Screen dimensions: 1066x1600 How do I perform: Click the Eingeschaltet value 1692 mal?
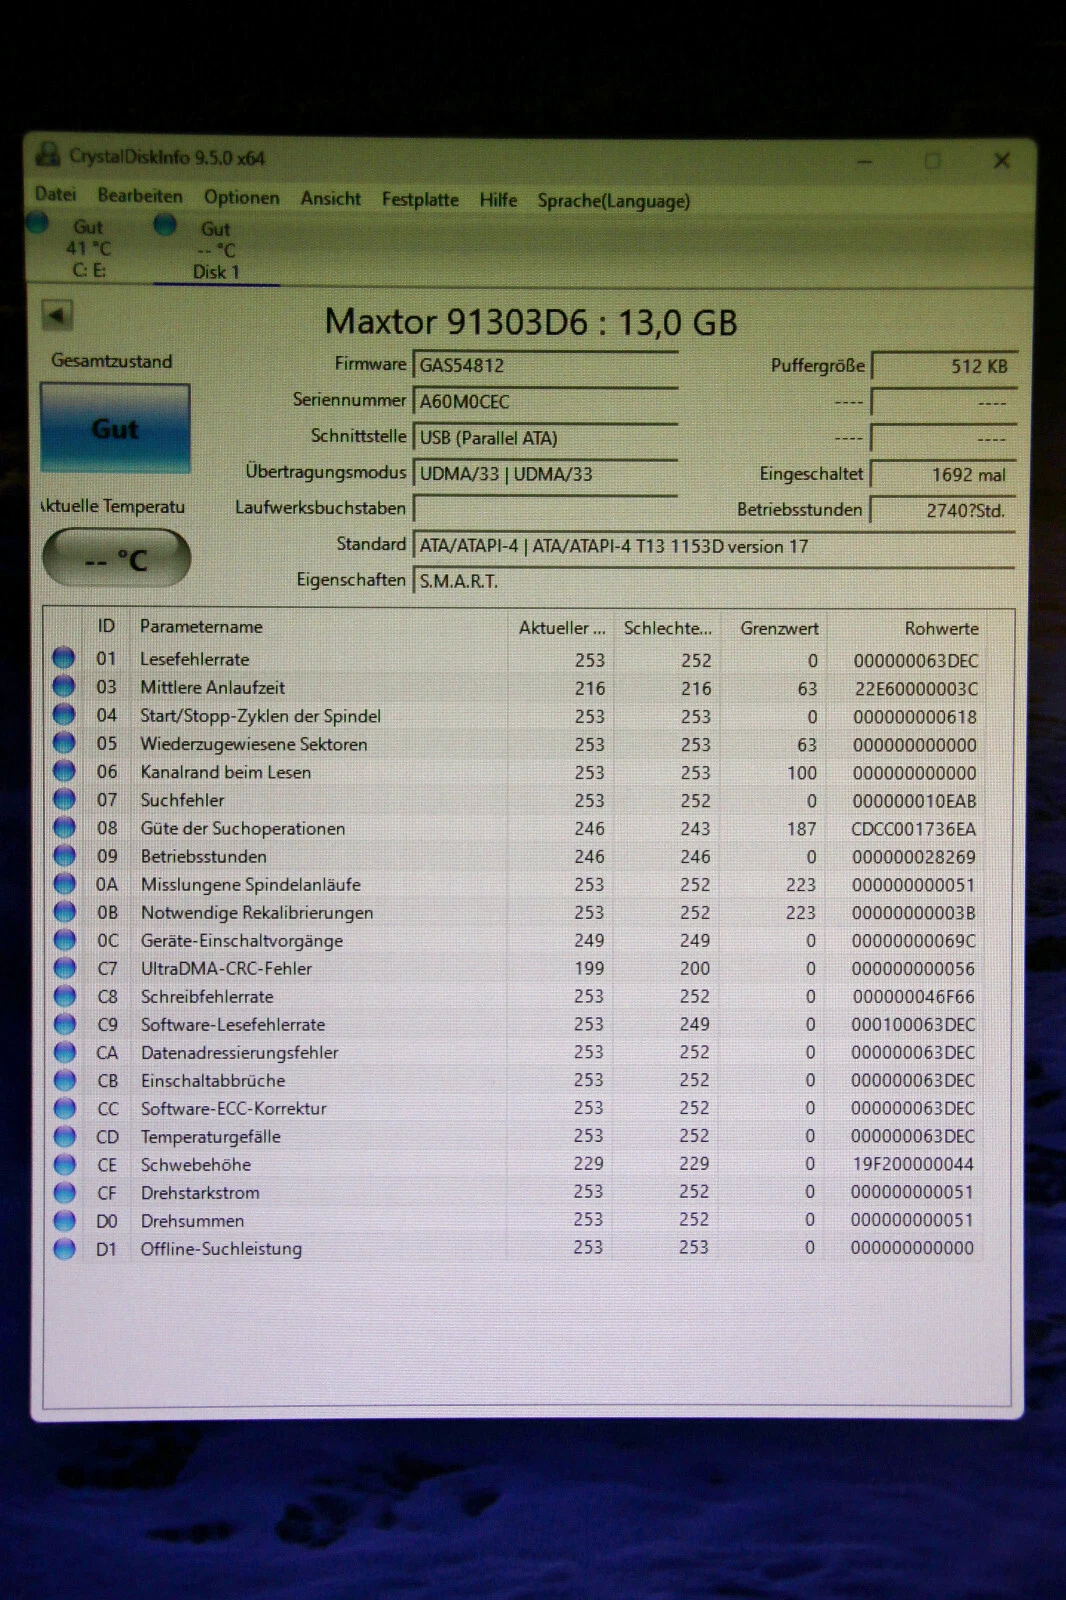(944, 474)
